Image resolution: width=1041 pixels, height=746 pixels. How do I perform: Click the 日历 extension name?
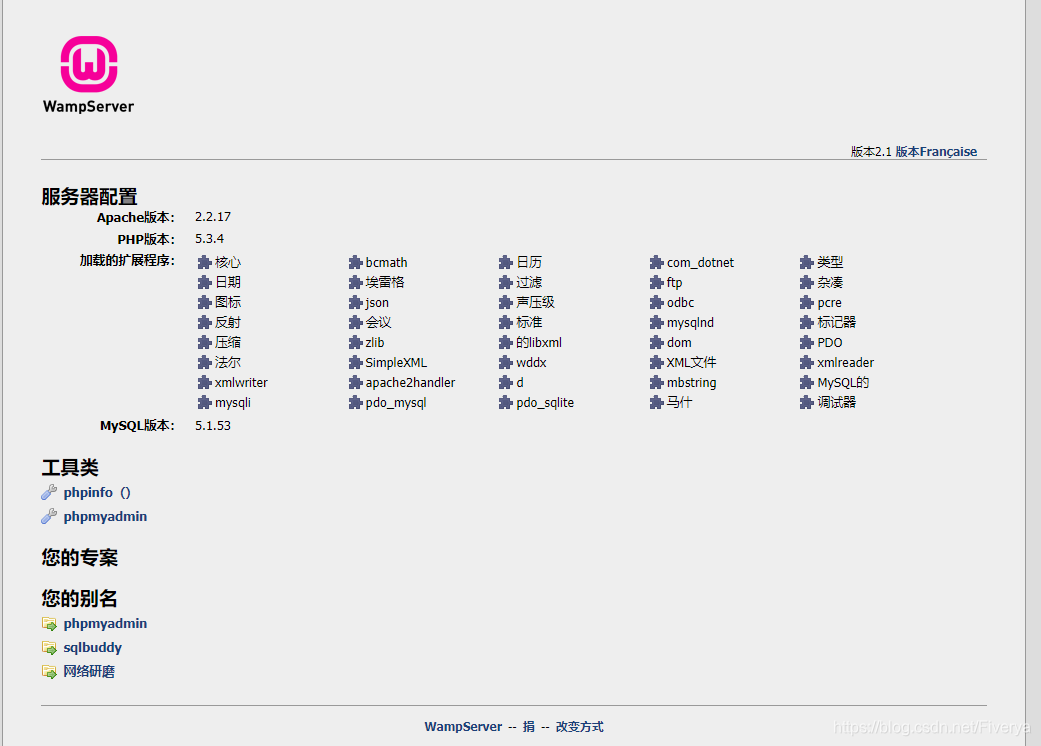click(x=529, y=262)
